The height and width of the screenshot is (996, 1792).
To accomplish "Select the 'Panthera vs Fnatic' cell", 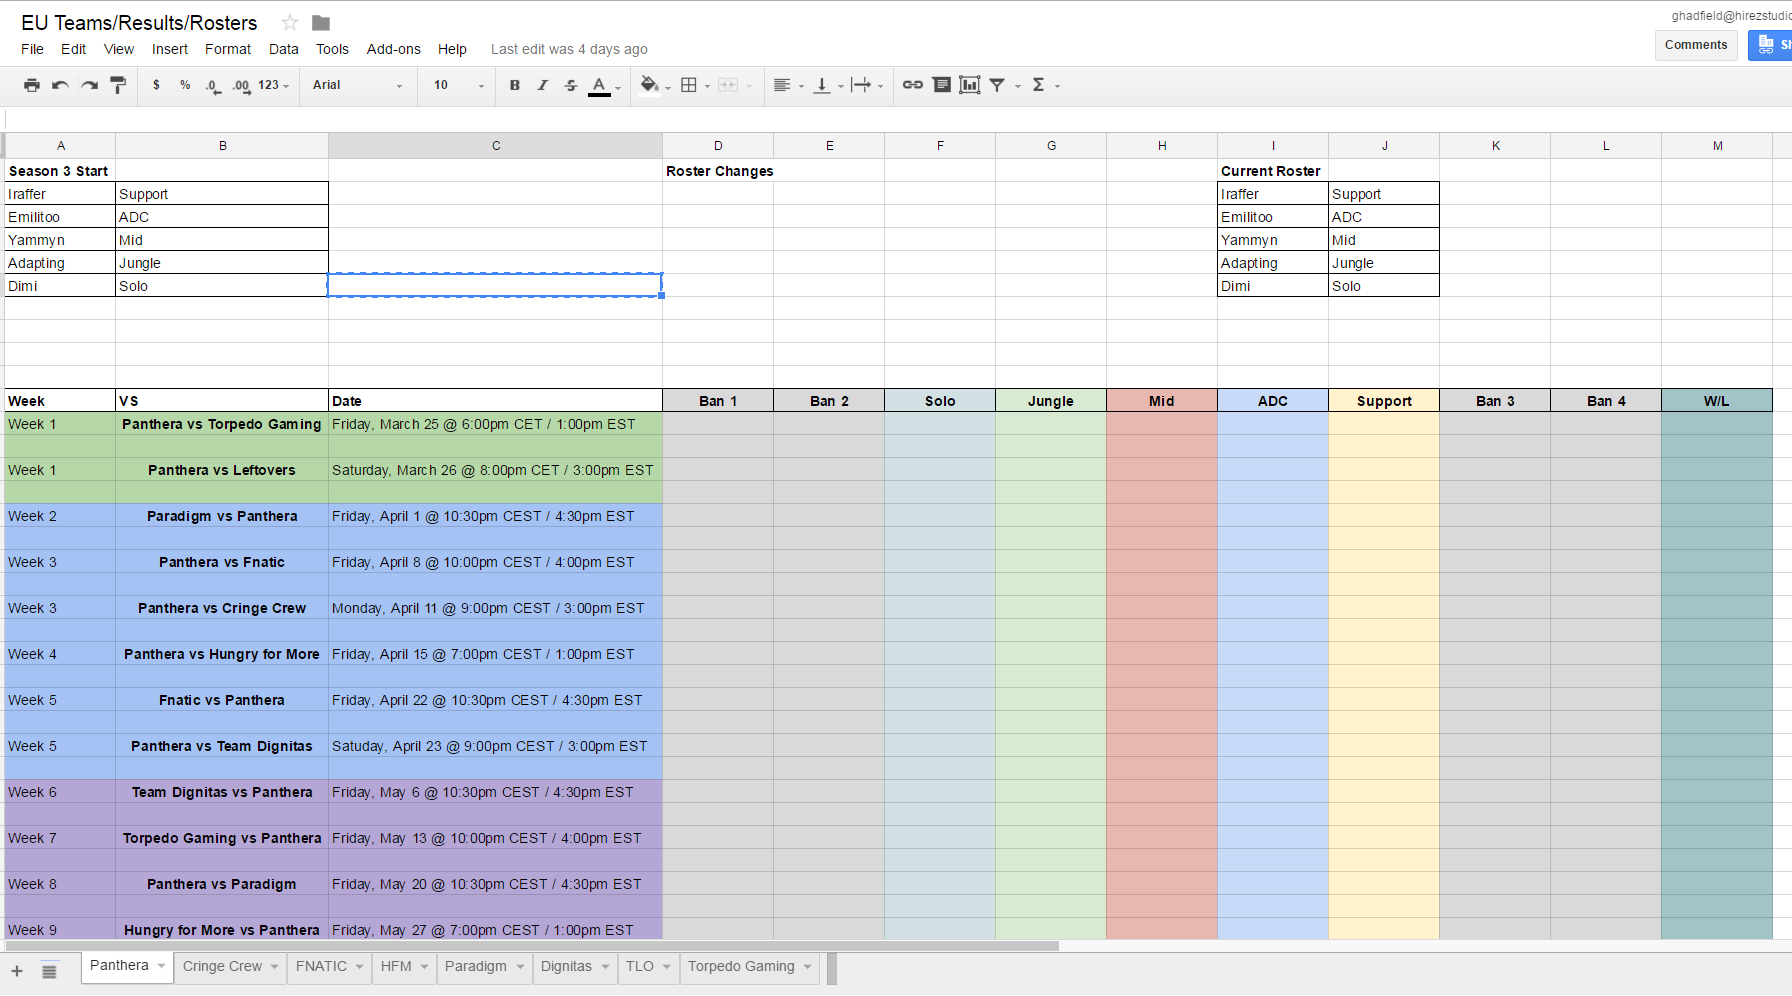I will (222, 562).
